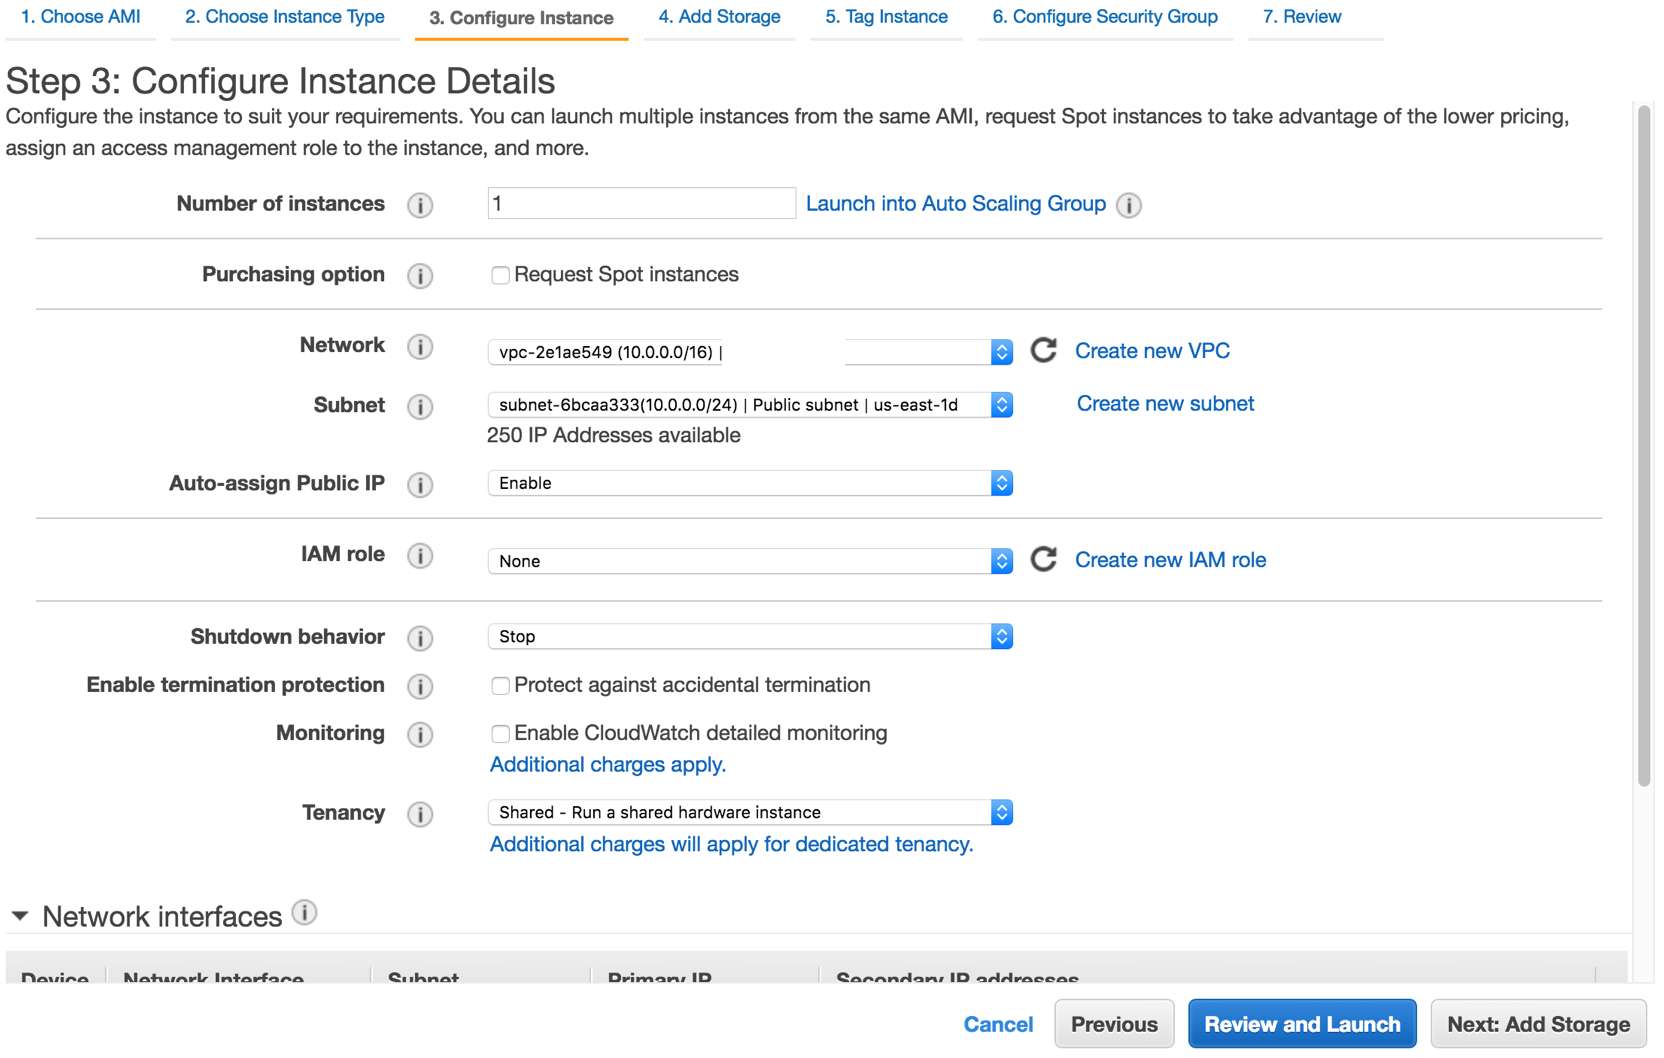
Task: Enable CloudWatch detailed monitoring checkbox
Action: 500,734
